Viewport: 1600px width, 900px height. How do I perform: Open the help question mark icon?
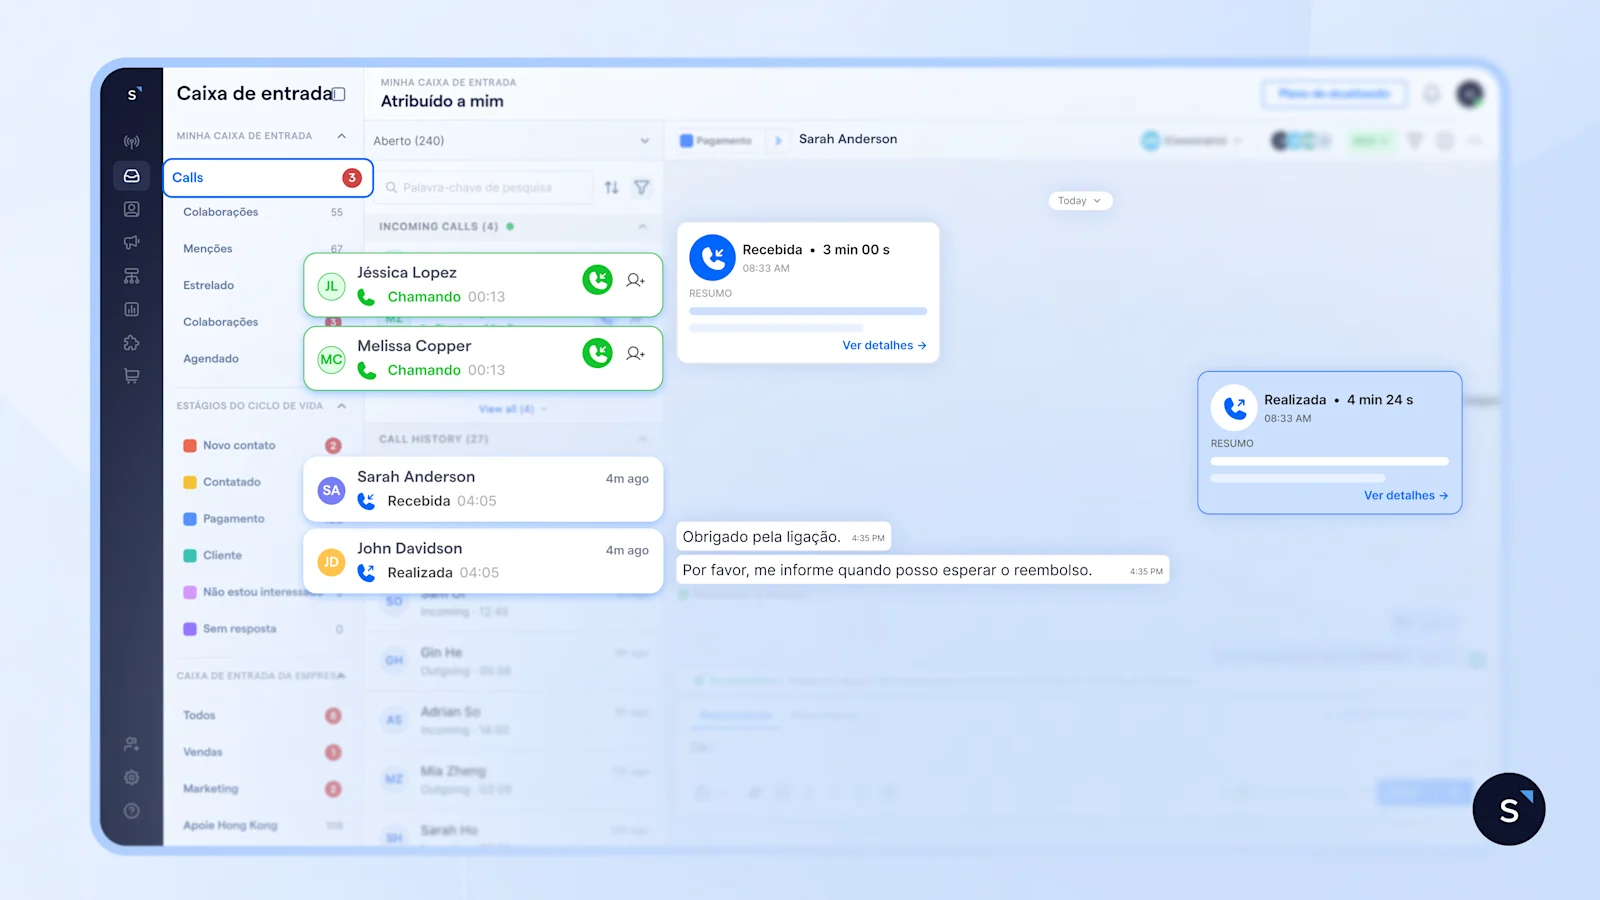(x=131, y=811)
